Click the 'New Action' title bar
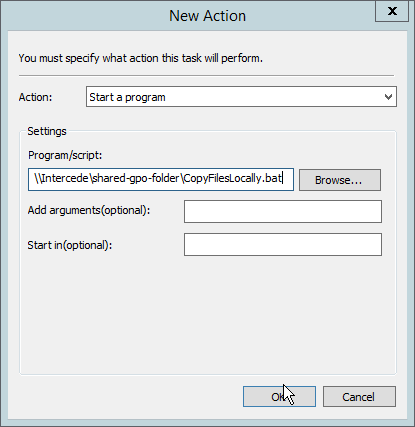This screenshot has width=415, height=427. [x=207, y=16]
